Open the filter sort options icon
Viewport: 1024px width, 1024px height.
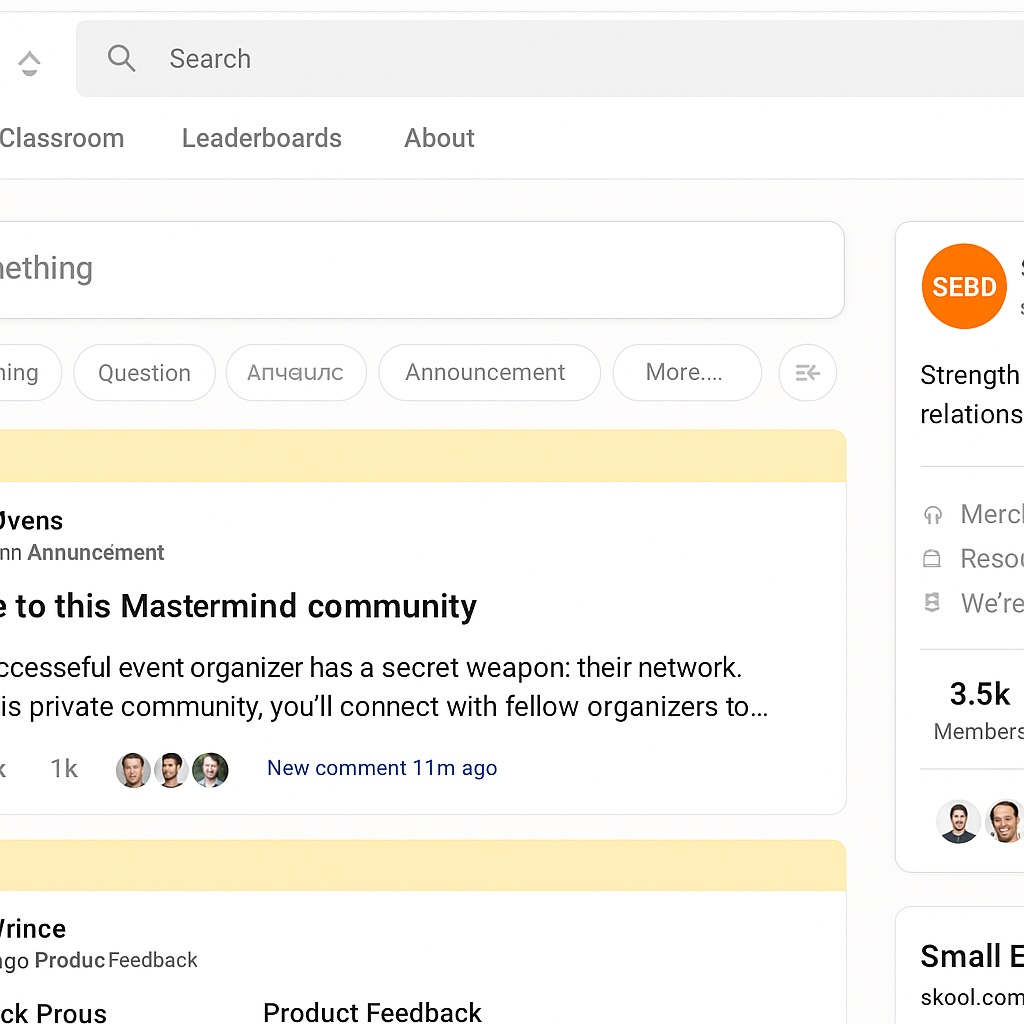pyautogui.click(x=807, y=373)
